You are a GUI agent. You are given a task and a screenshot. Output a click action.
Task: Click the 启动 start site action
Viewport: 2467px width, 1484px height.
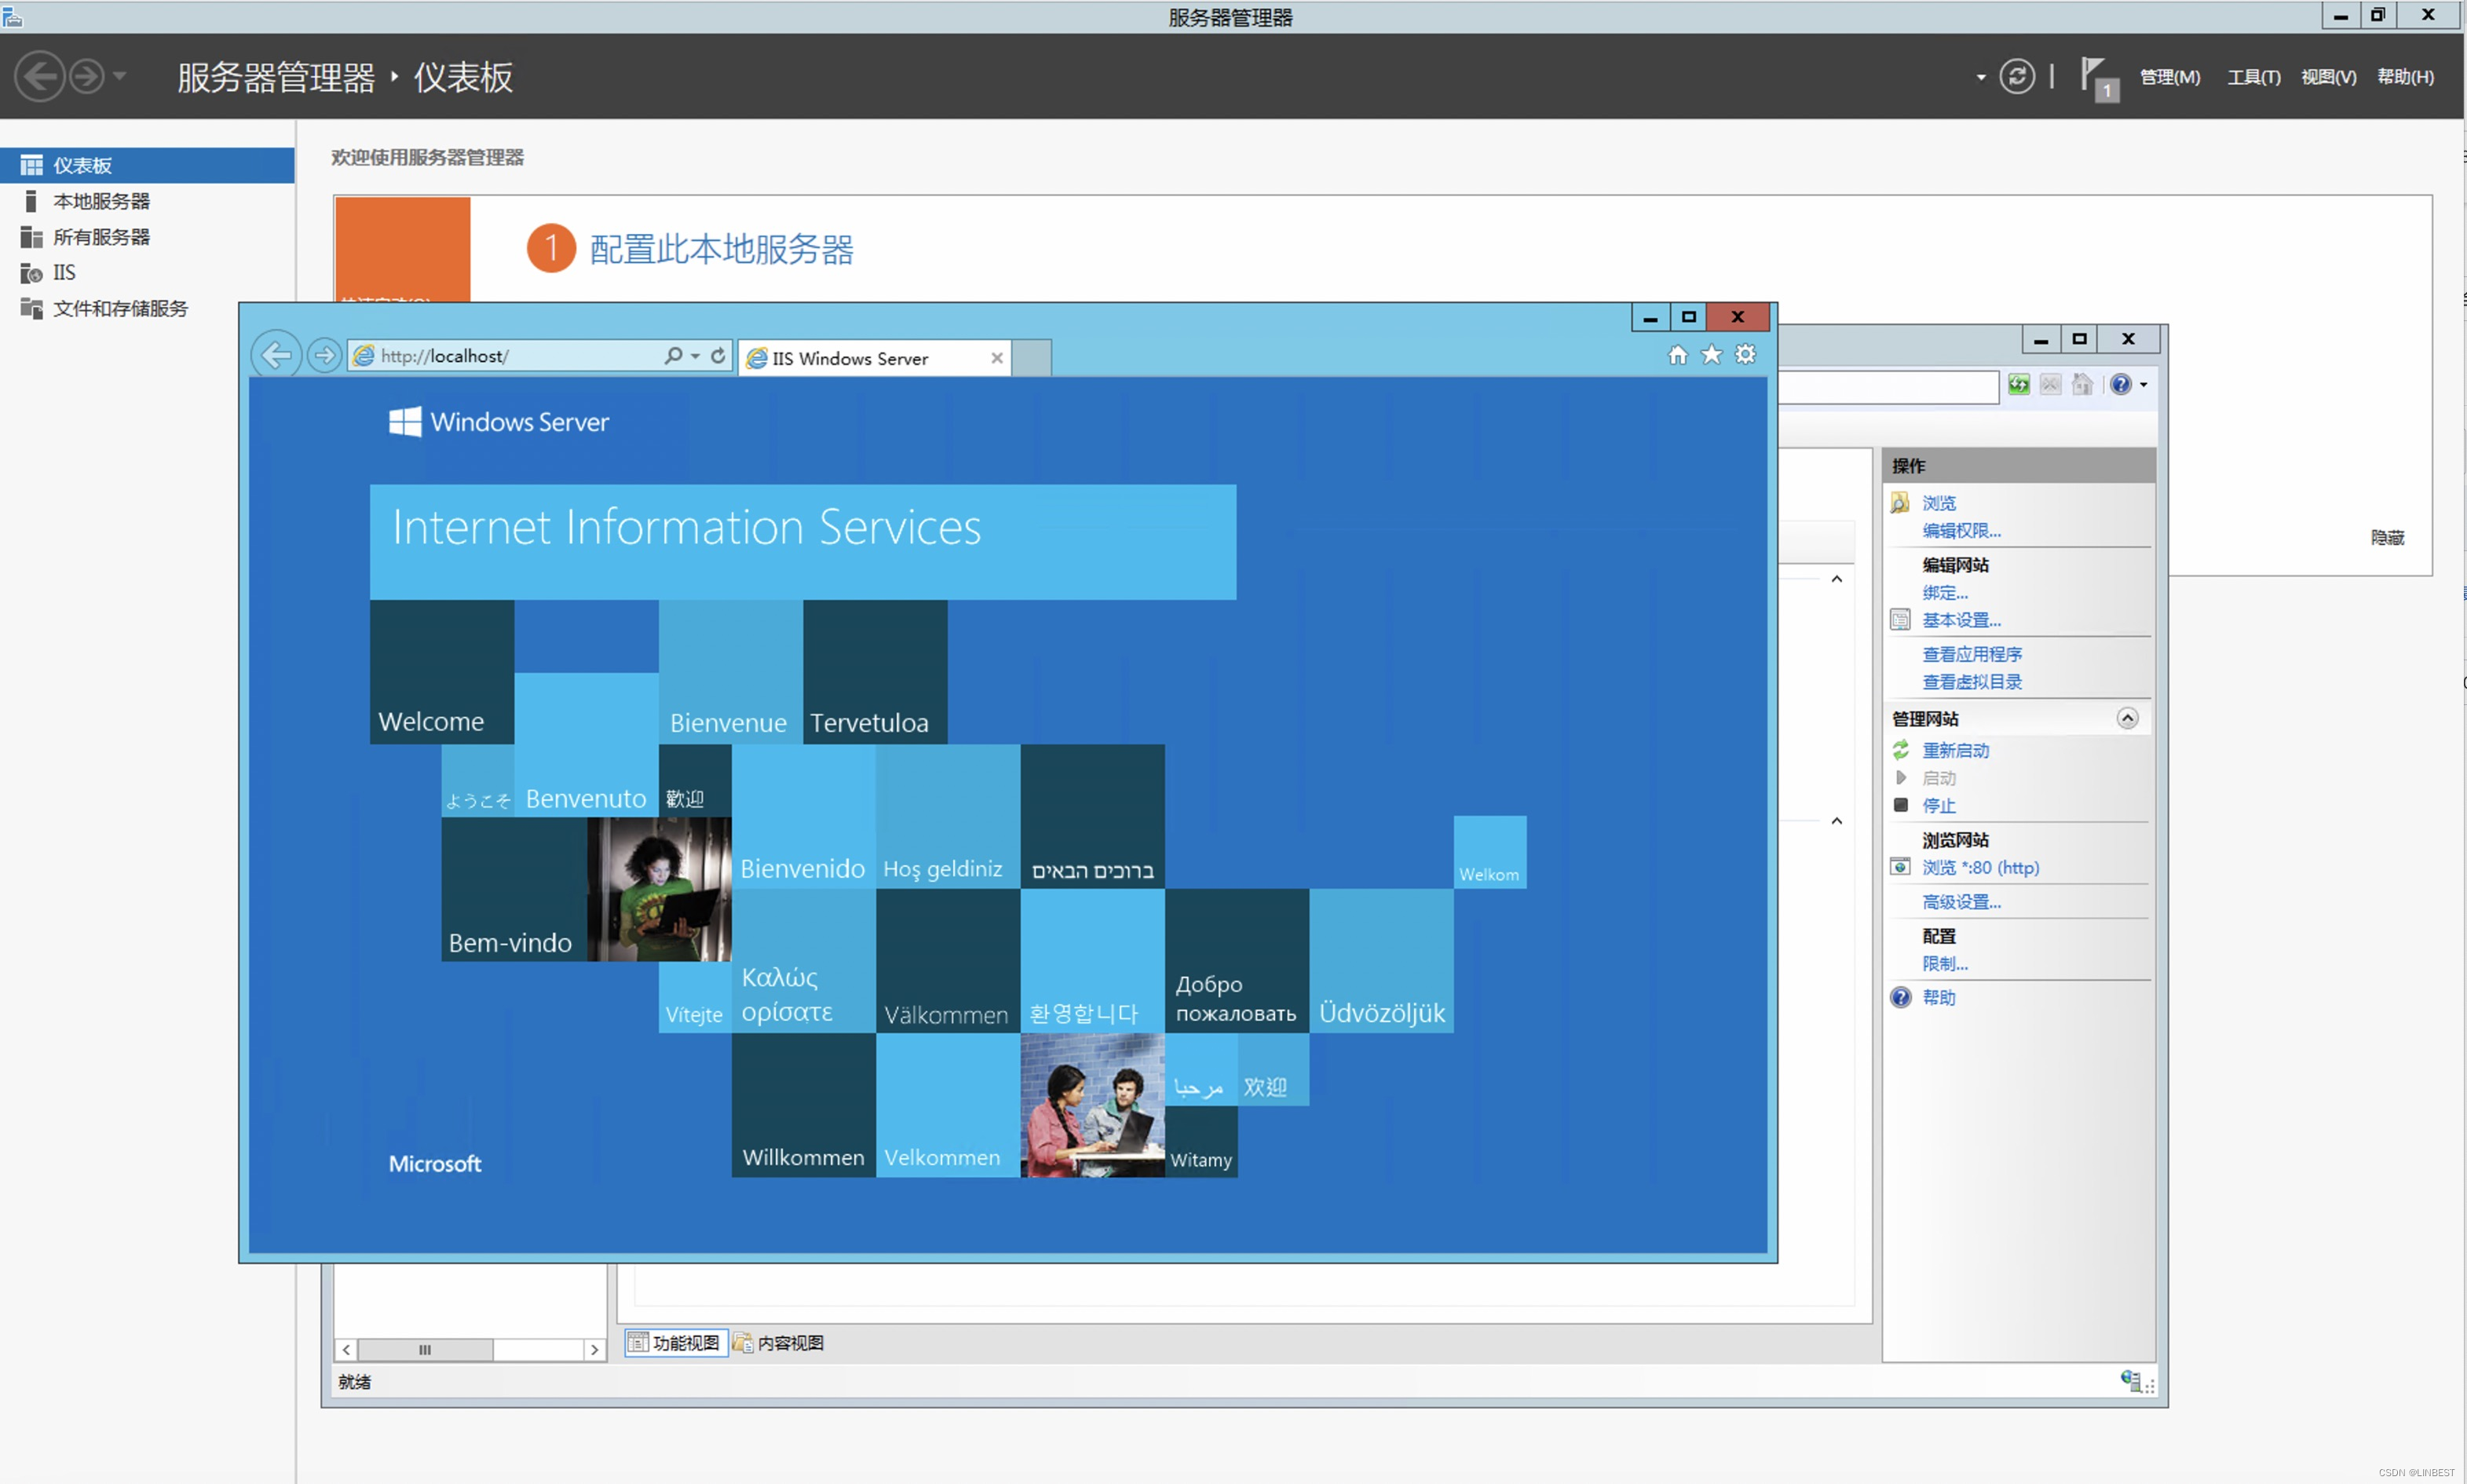point(1938,779)
